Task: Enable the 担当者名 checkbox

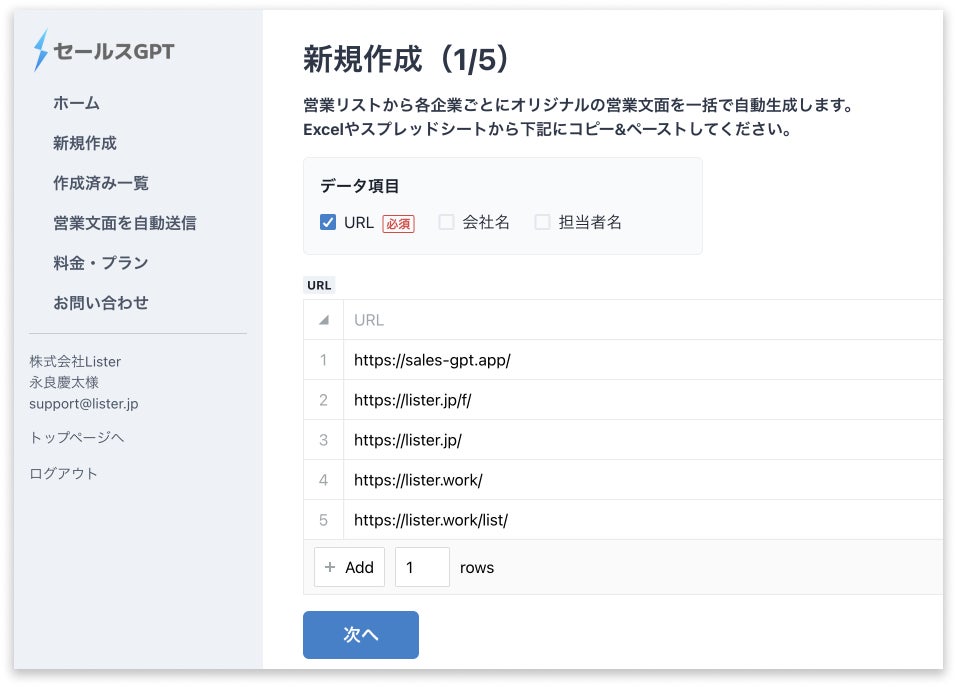Action: [x=542, y=222]
